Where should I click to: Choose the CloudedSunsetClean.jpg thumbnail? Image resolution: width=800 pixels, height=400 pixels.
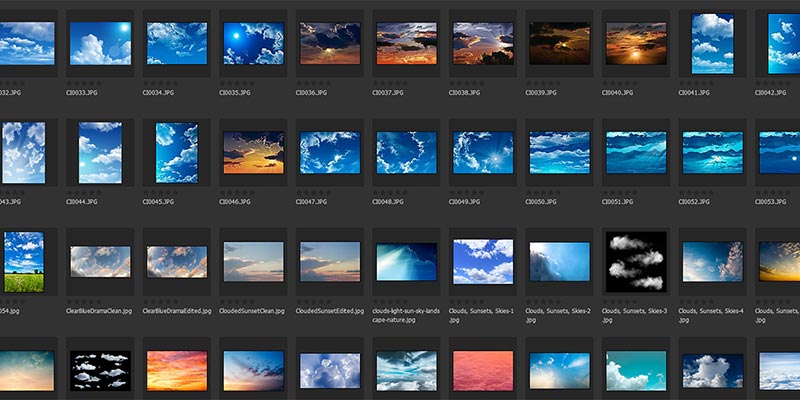tap(254, 262)
